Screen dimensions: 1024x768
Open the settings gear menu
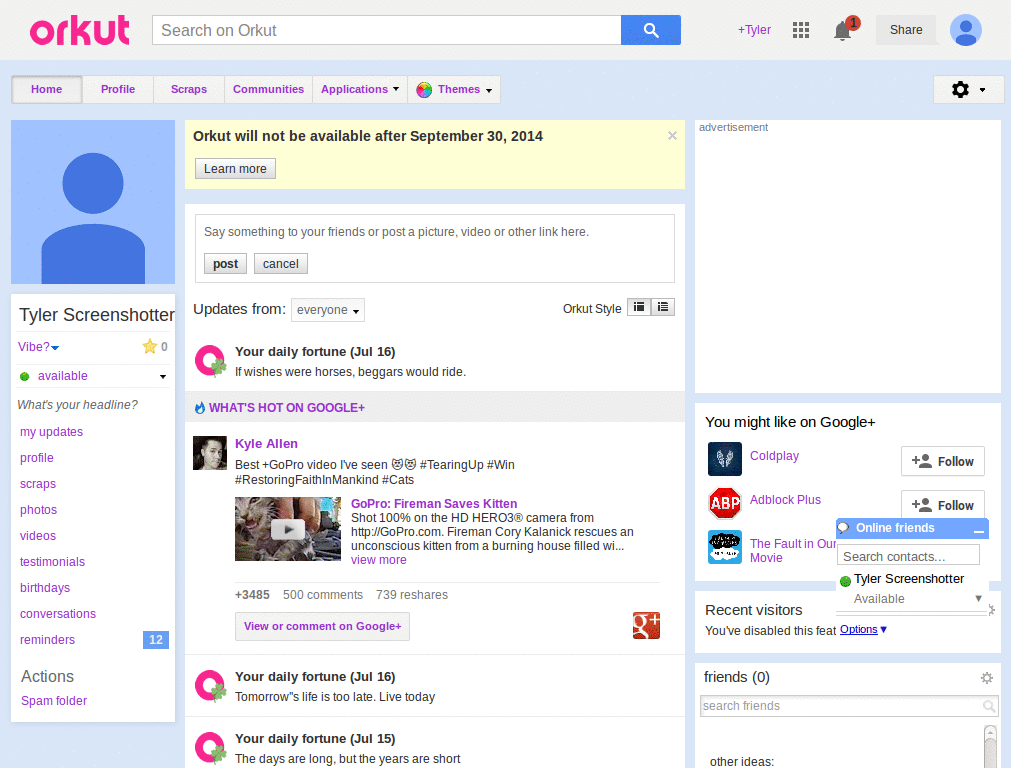[x=968, y=89]
